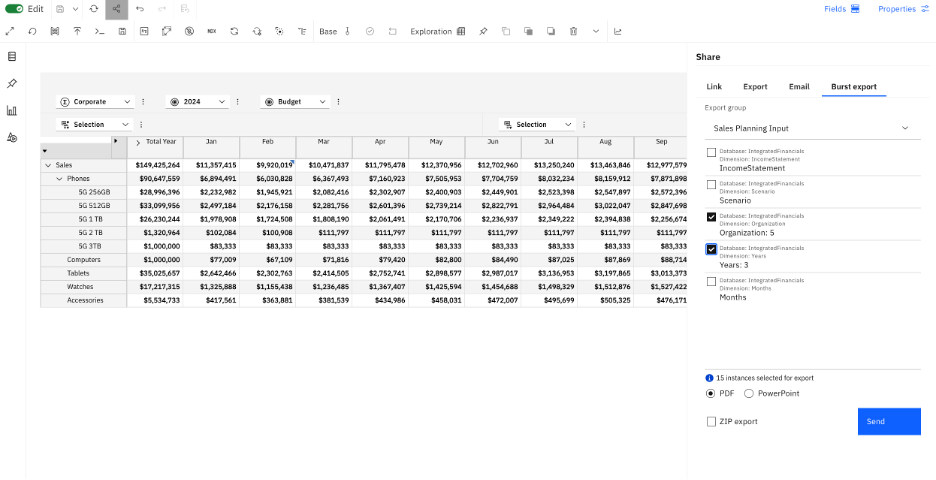Collapse the Phones row
Screen dimensions: 936x480
59,179
